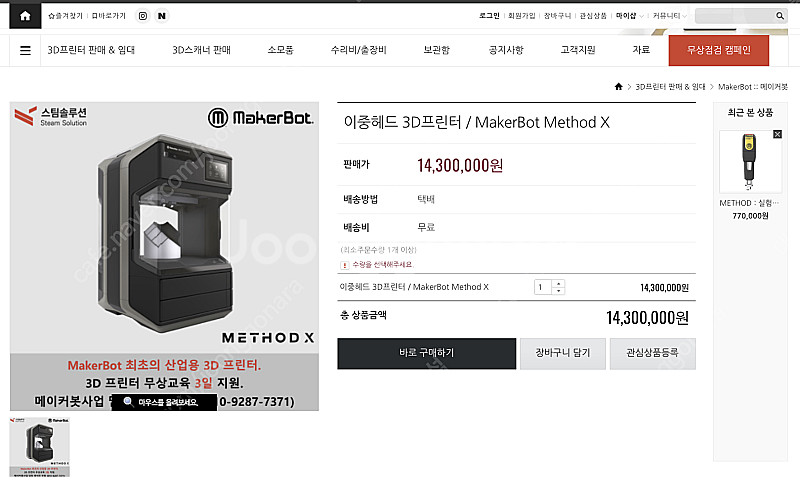Click the quantity input field

pos(543,287)
